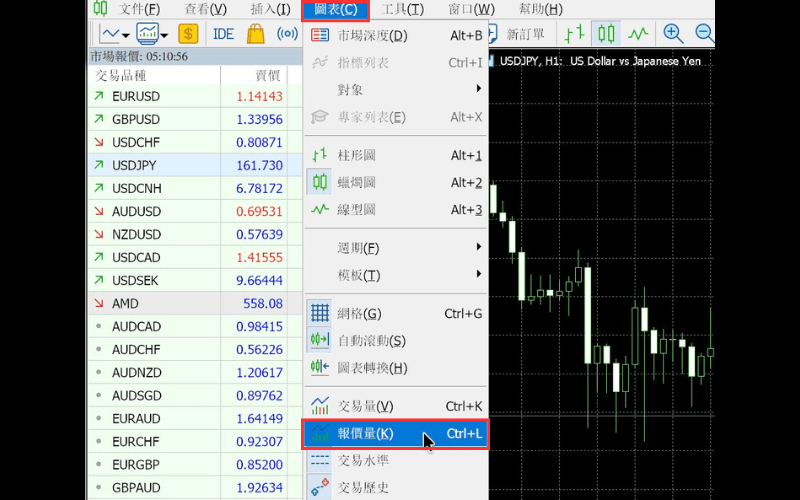The width and height of the screenshot is (800, 500).
Task: Toggle 交易水準 trade levels
Action: (396, 461)
